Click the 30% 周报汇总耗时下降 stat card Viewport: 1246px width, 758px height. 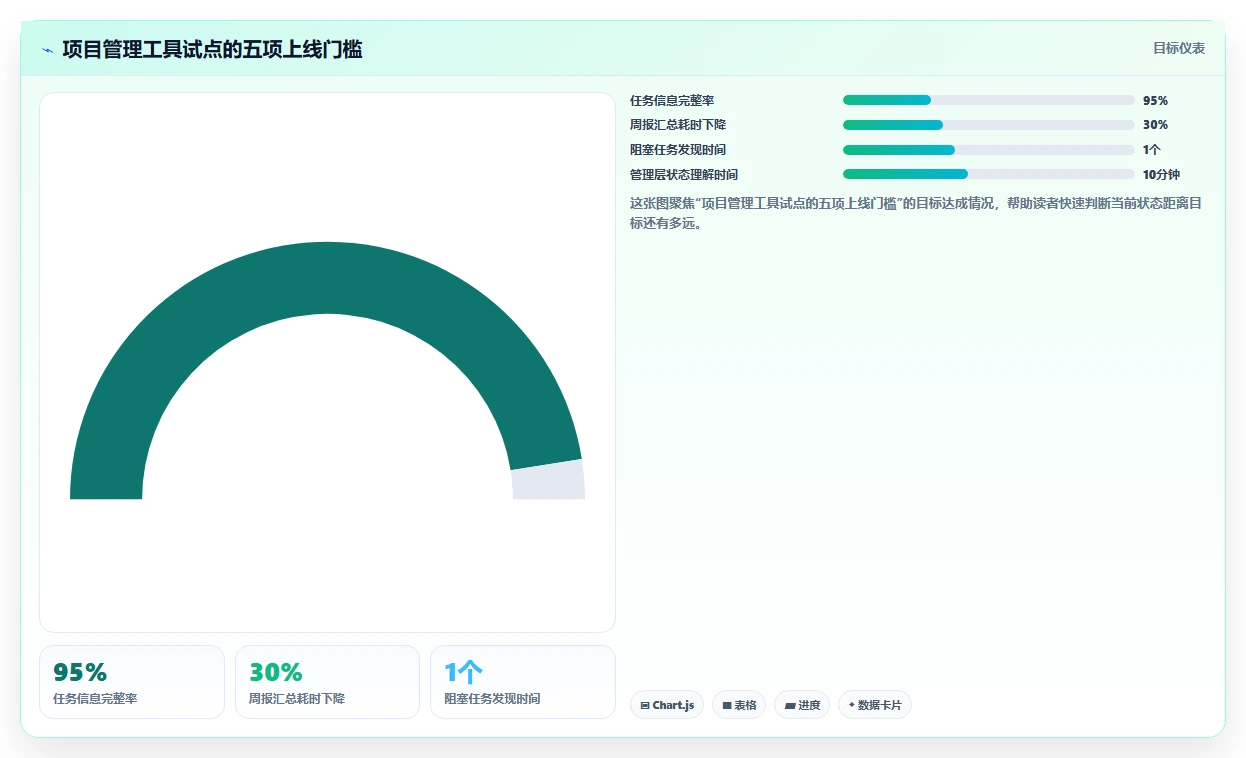point(327,682)
